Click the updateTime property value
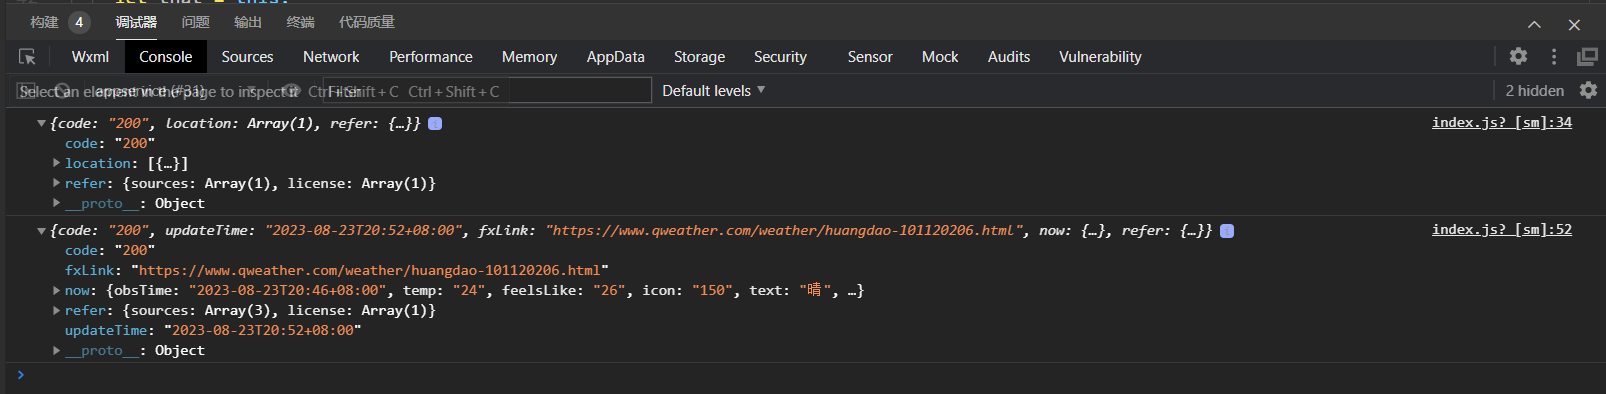The image size is (1606, 394). [262, 330]
